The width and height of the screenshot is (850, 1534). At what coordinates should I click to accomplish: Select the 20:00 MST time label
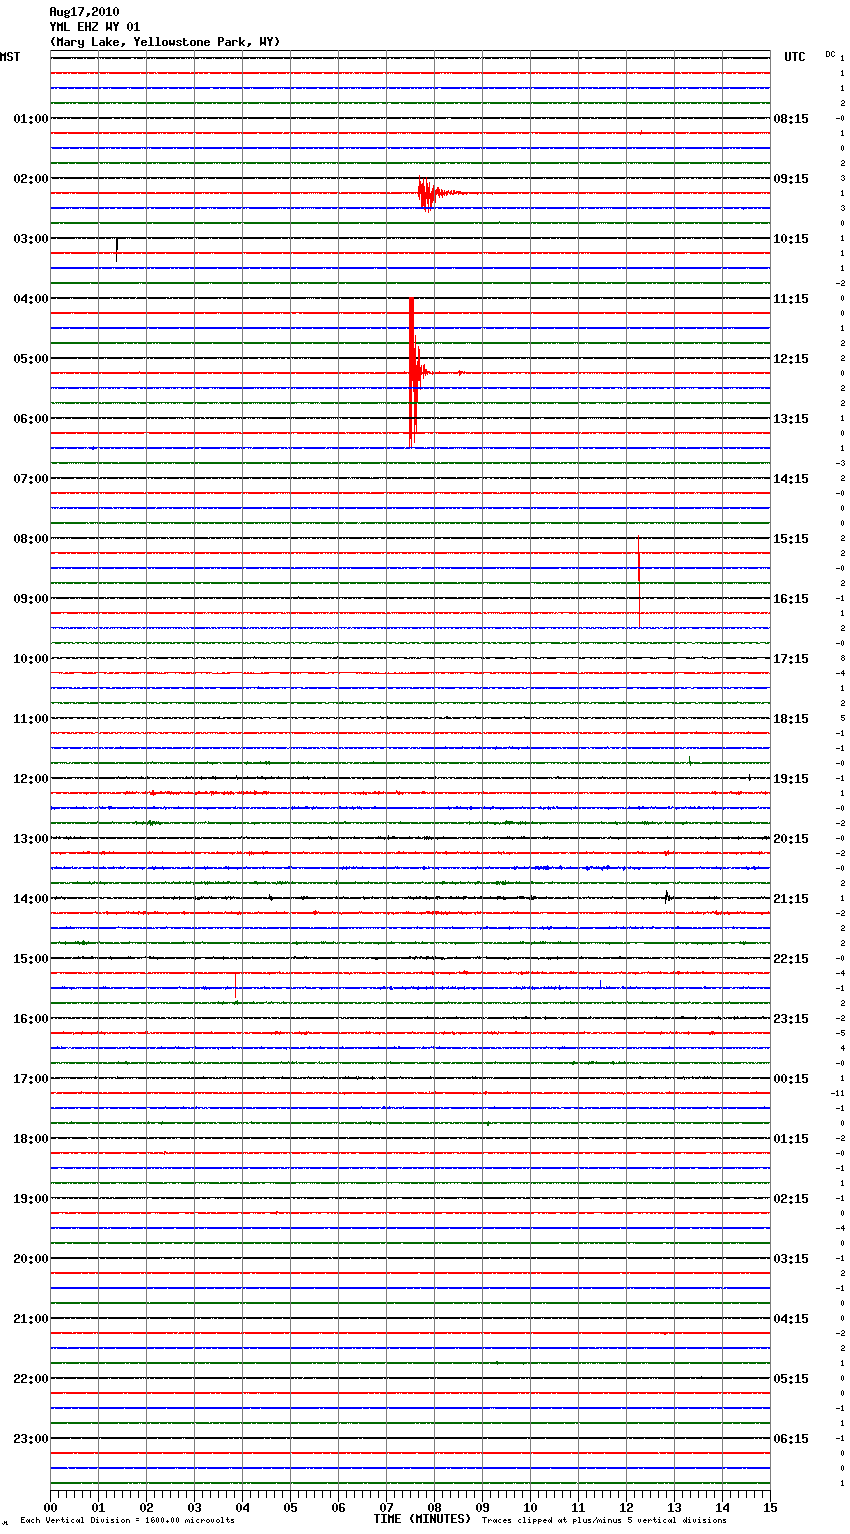click(x=30, y=1259)
